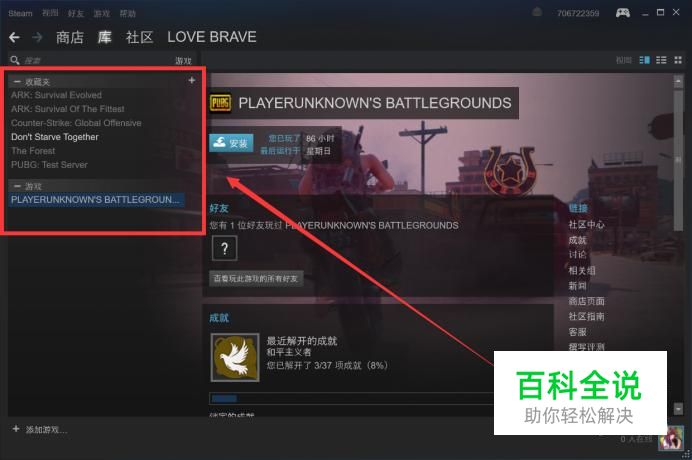692x460 pixels.
Task: Select Don't Starve Together in library list
Action: [x=55, y=137]
